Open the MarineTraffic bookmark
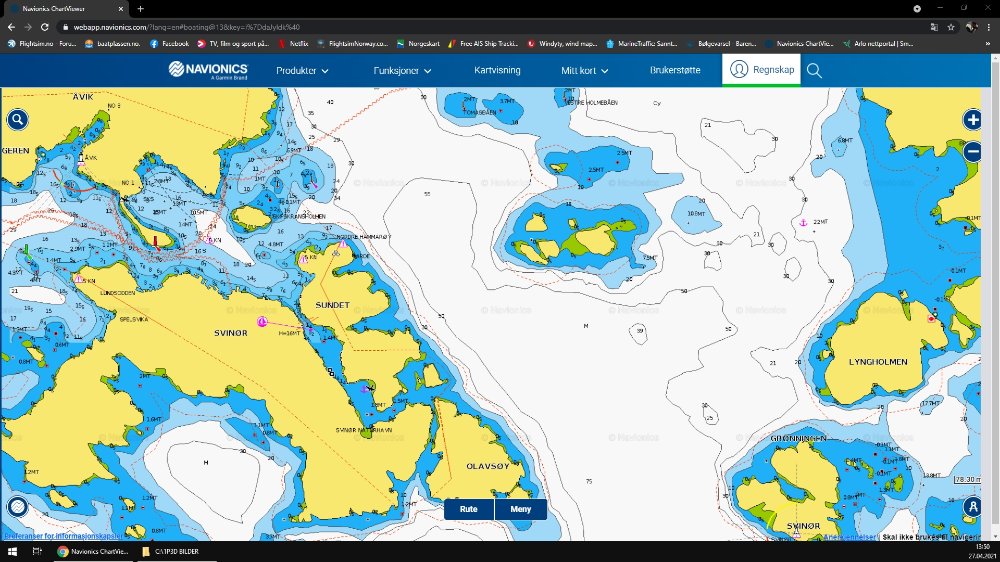This screenshot has height=562, width=1000. tap(642, 43)
